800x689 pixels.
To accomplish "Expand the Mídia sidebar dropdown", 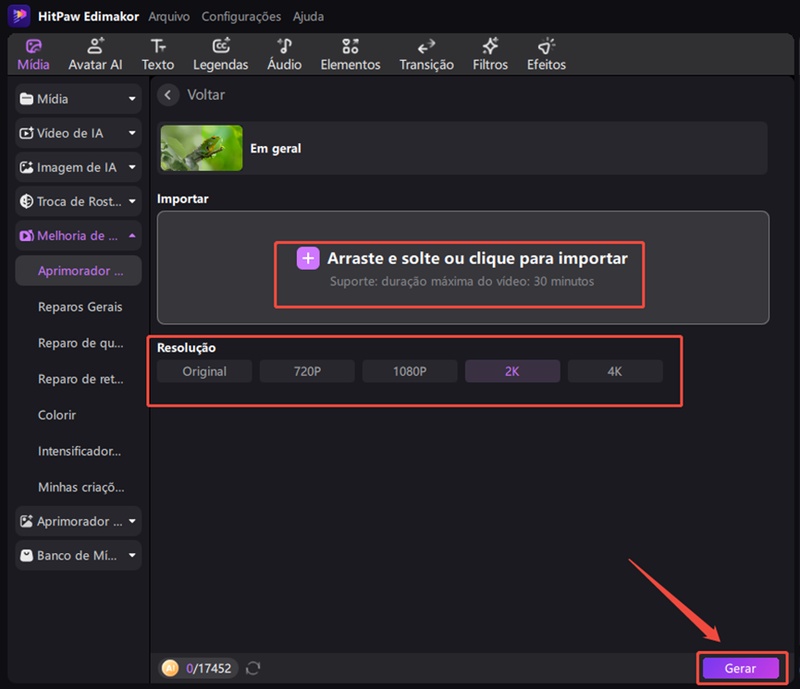I will 78,99.
